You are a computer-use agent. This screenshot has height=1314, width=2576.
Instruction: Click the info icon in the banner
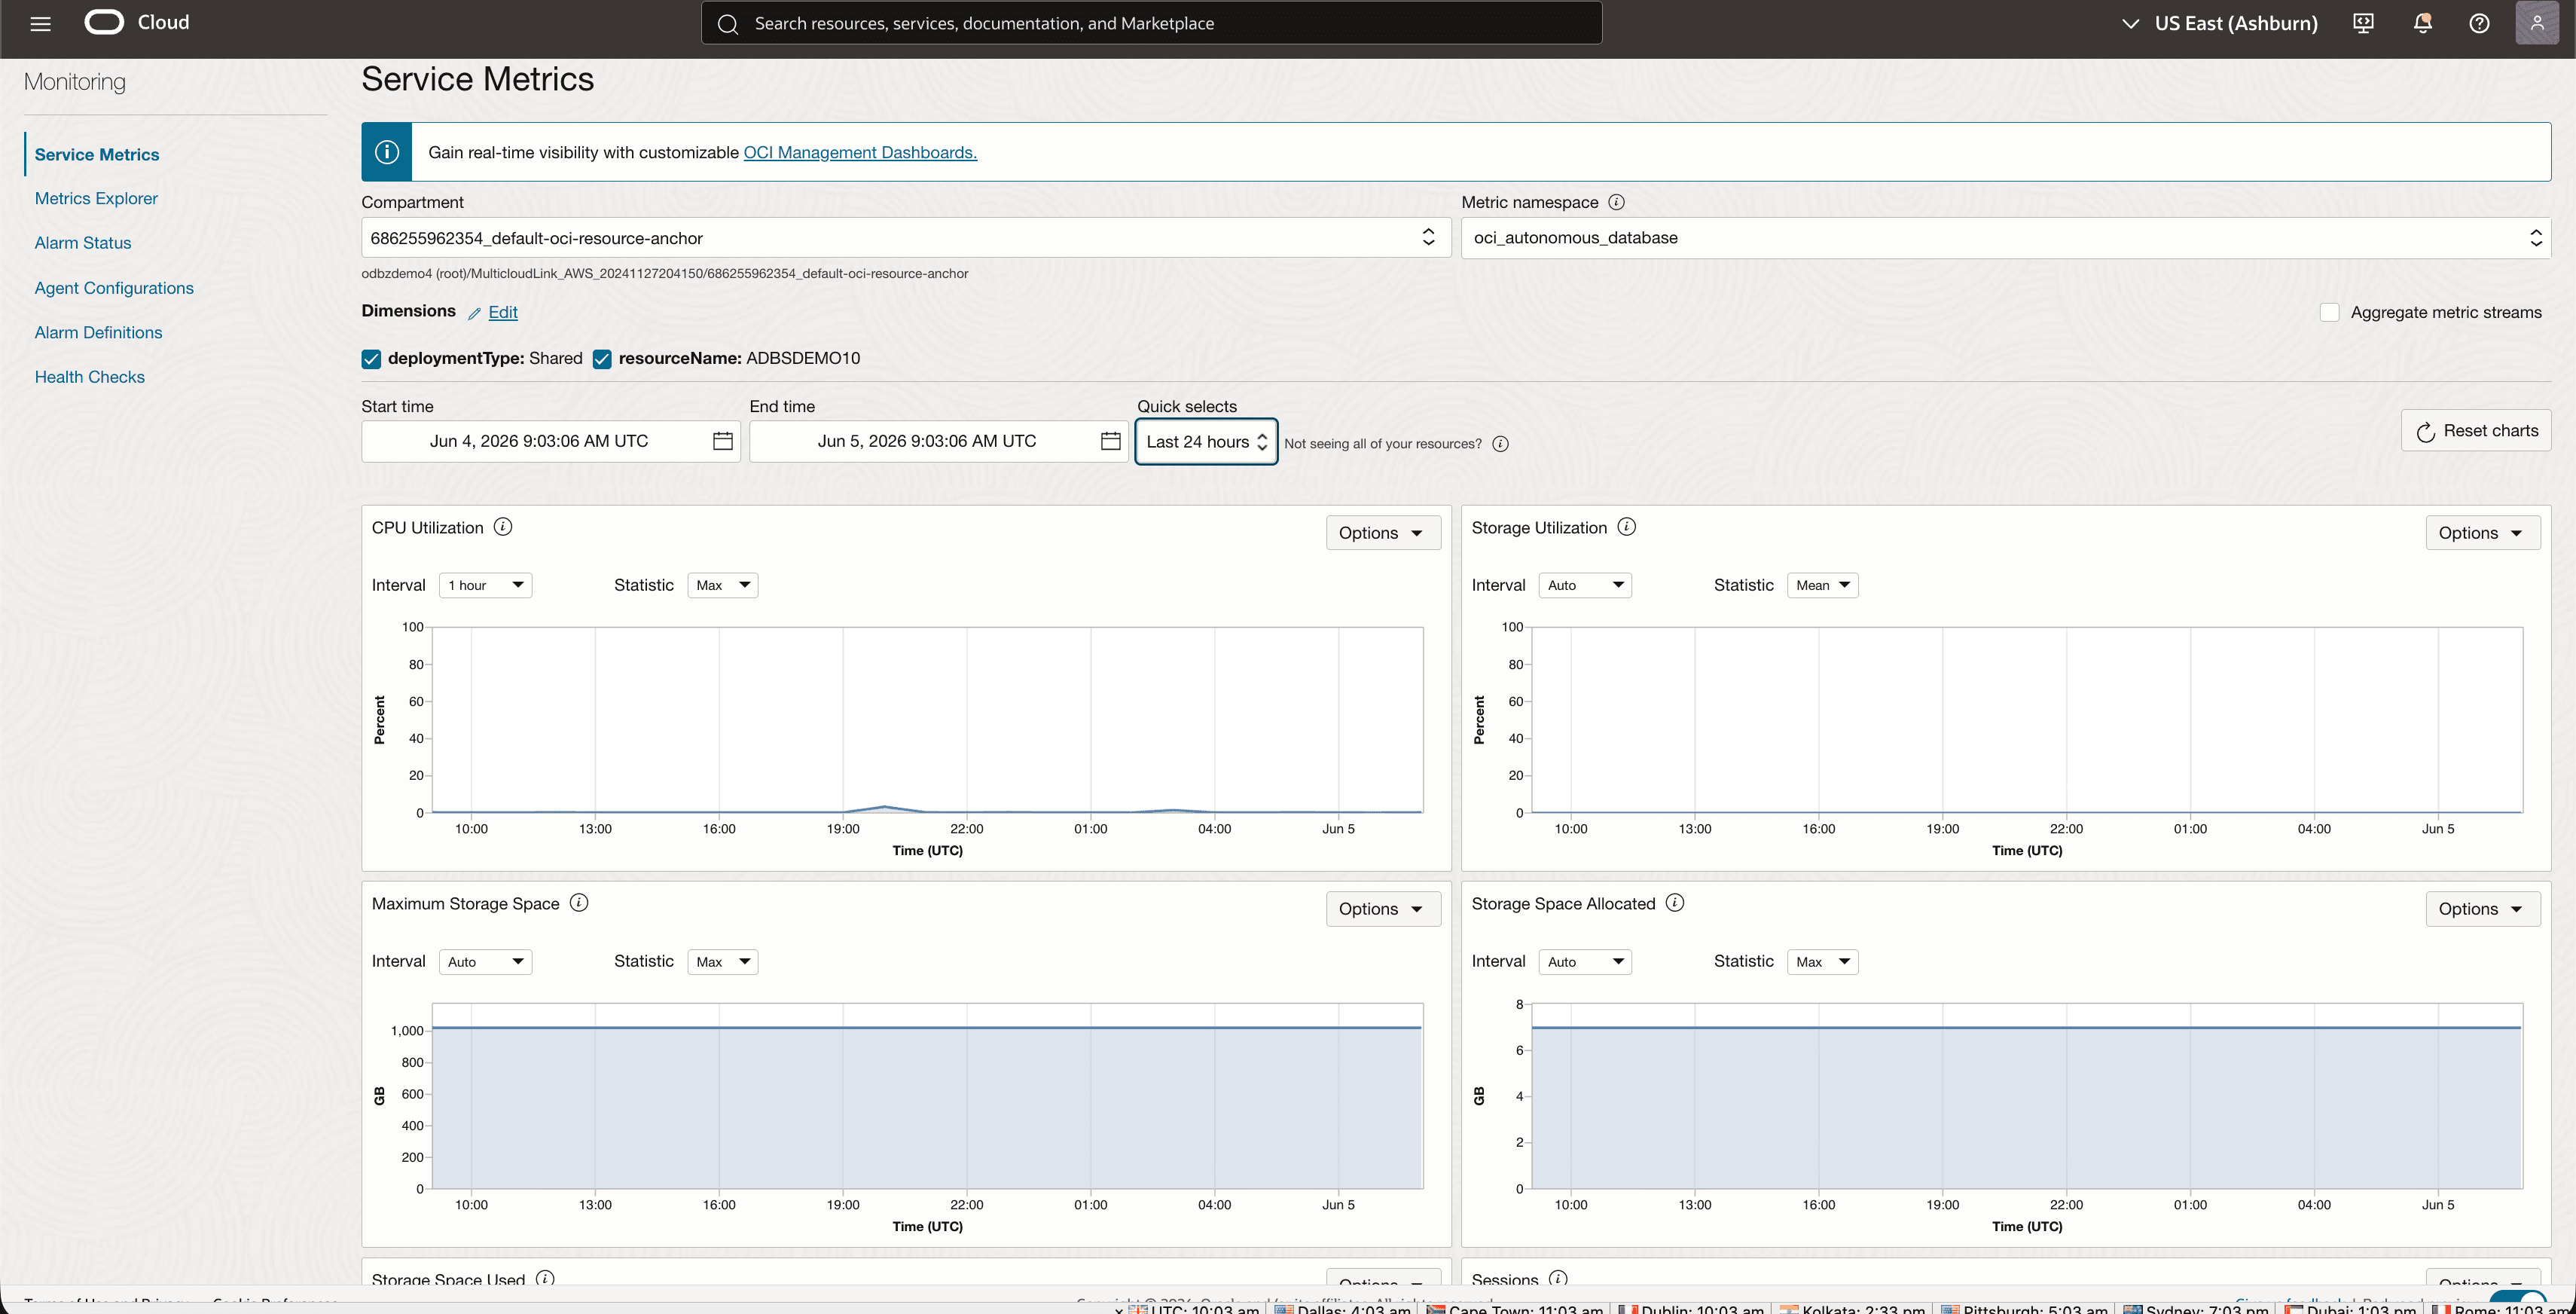[387, 152]
